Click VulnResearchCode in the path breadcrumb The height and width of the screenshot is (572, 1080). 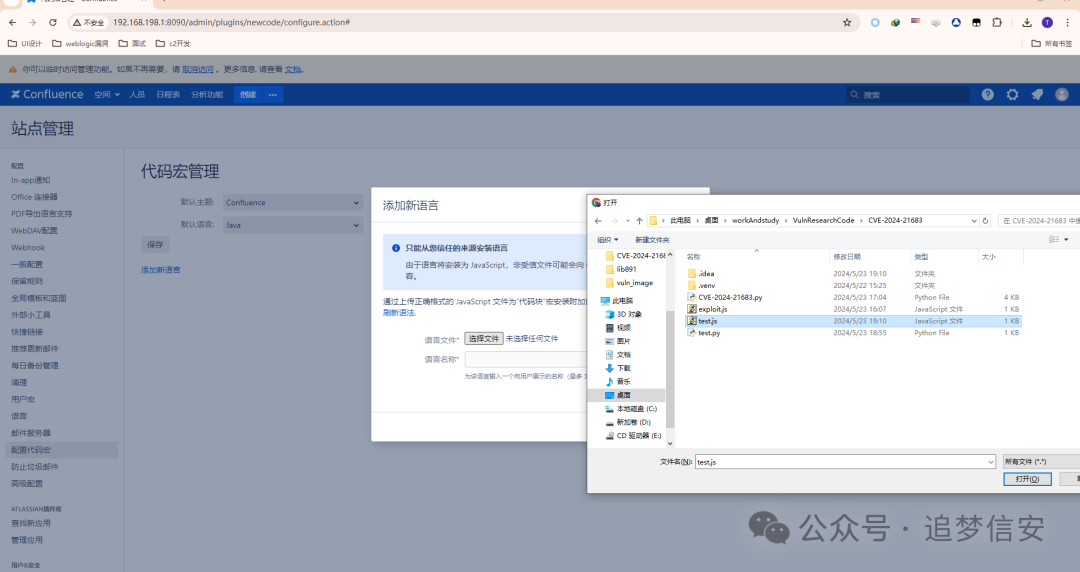(x=823, y=221)
